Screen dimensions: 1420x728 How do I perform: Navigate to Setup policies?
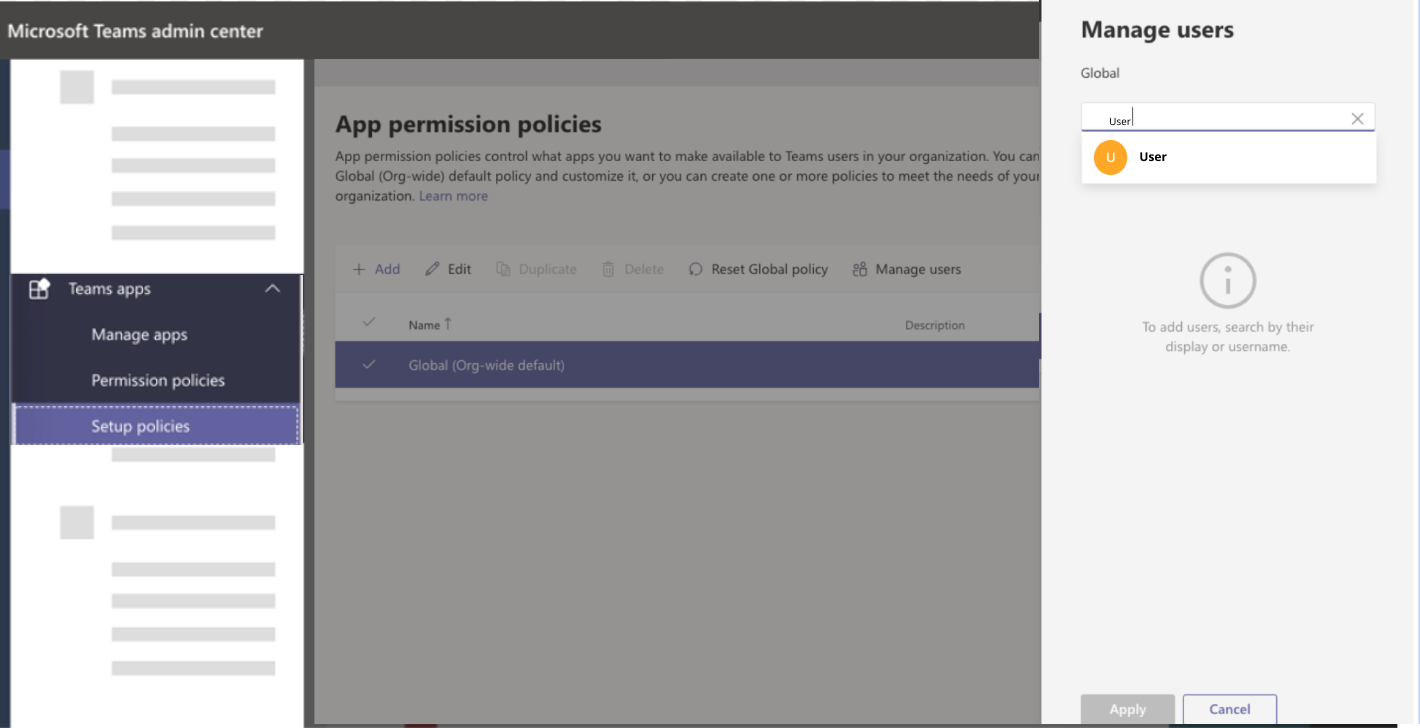[140, 425]
